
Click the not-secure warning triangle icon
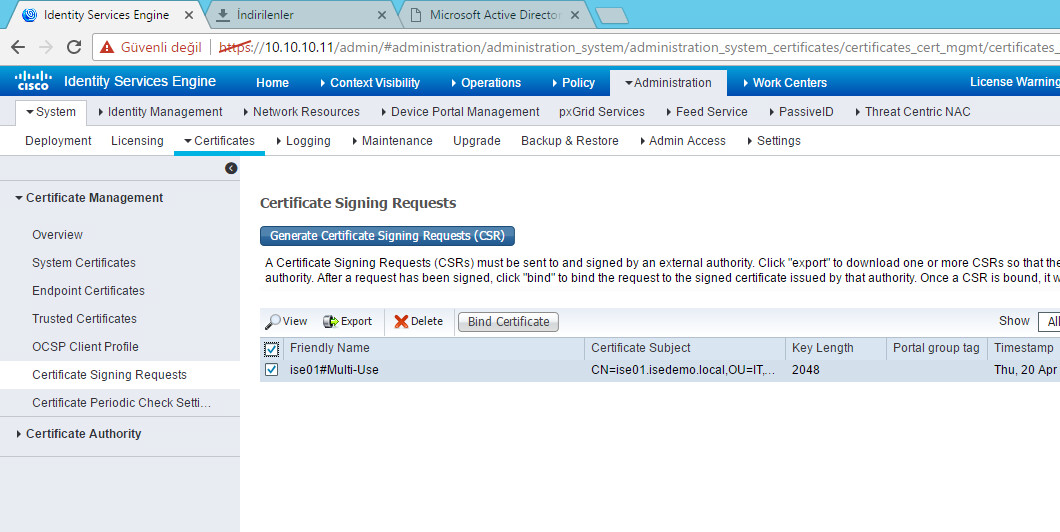point(107,47)
